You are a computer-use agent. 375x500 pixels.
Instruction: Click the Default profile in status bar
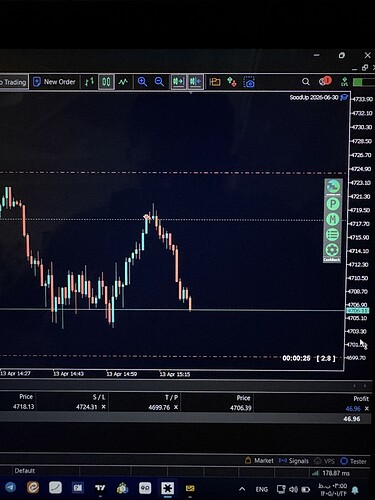(25, 471)
